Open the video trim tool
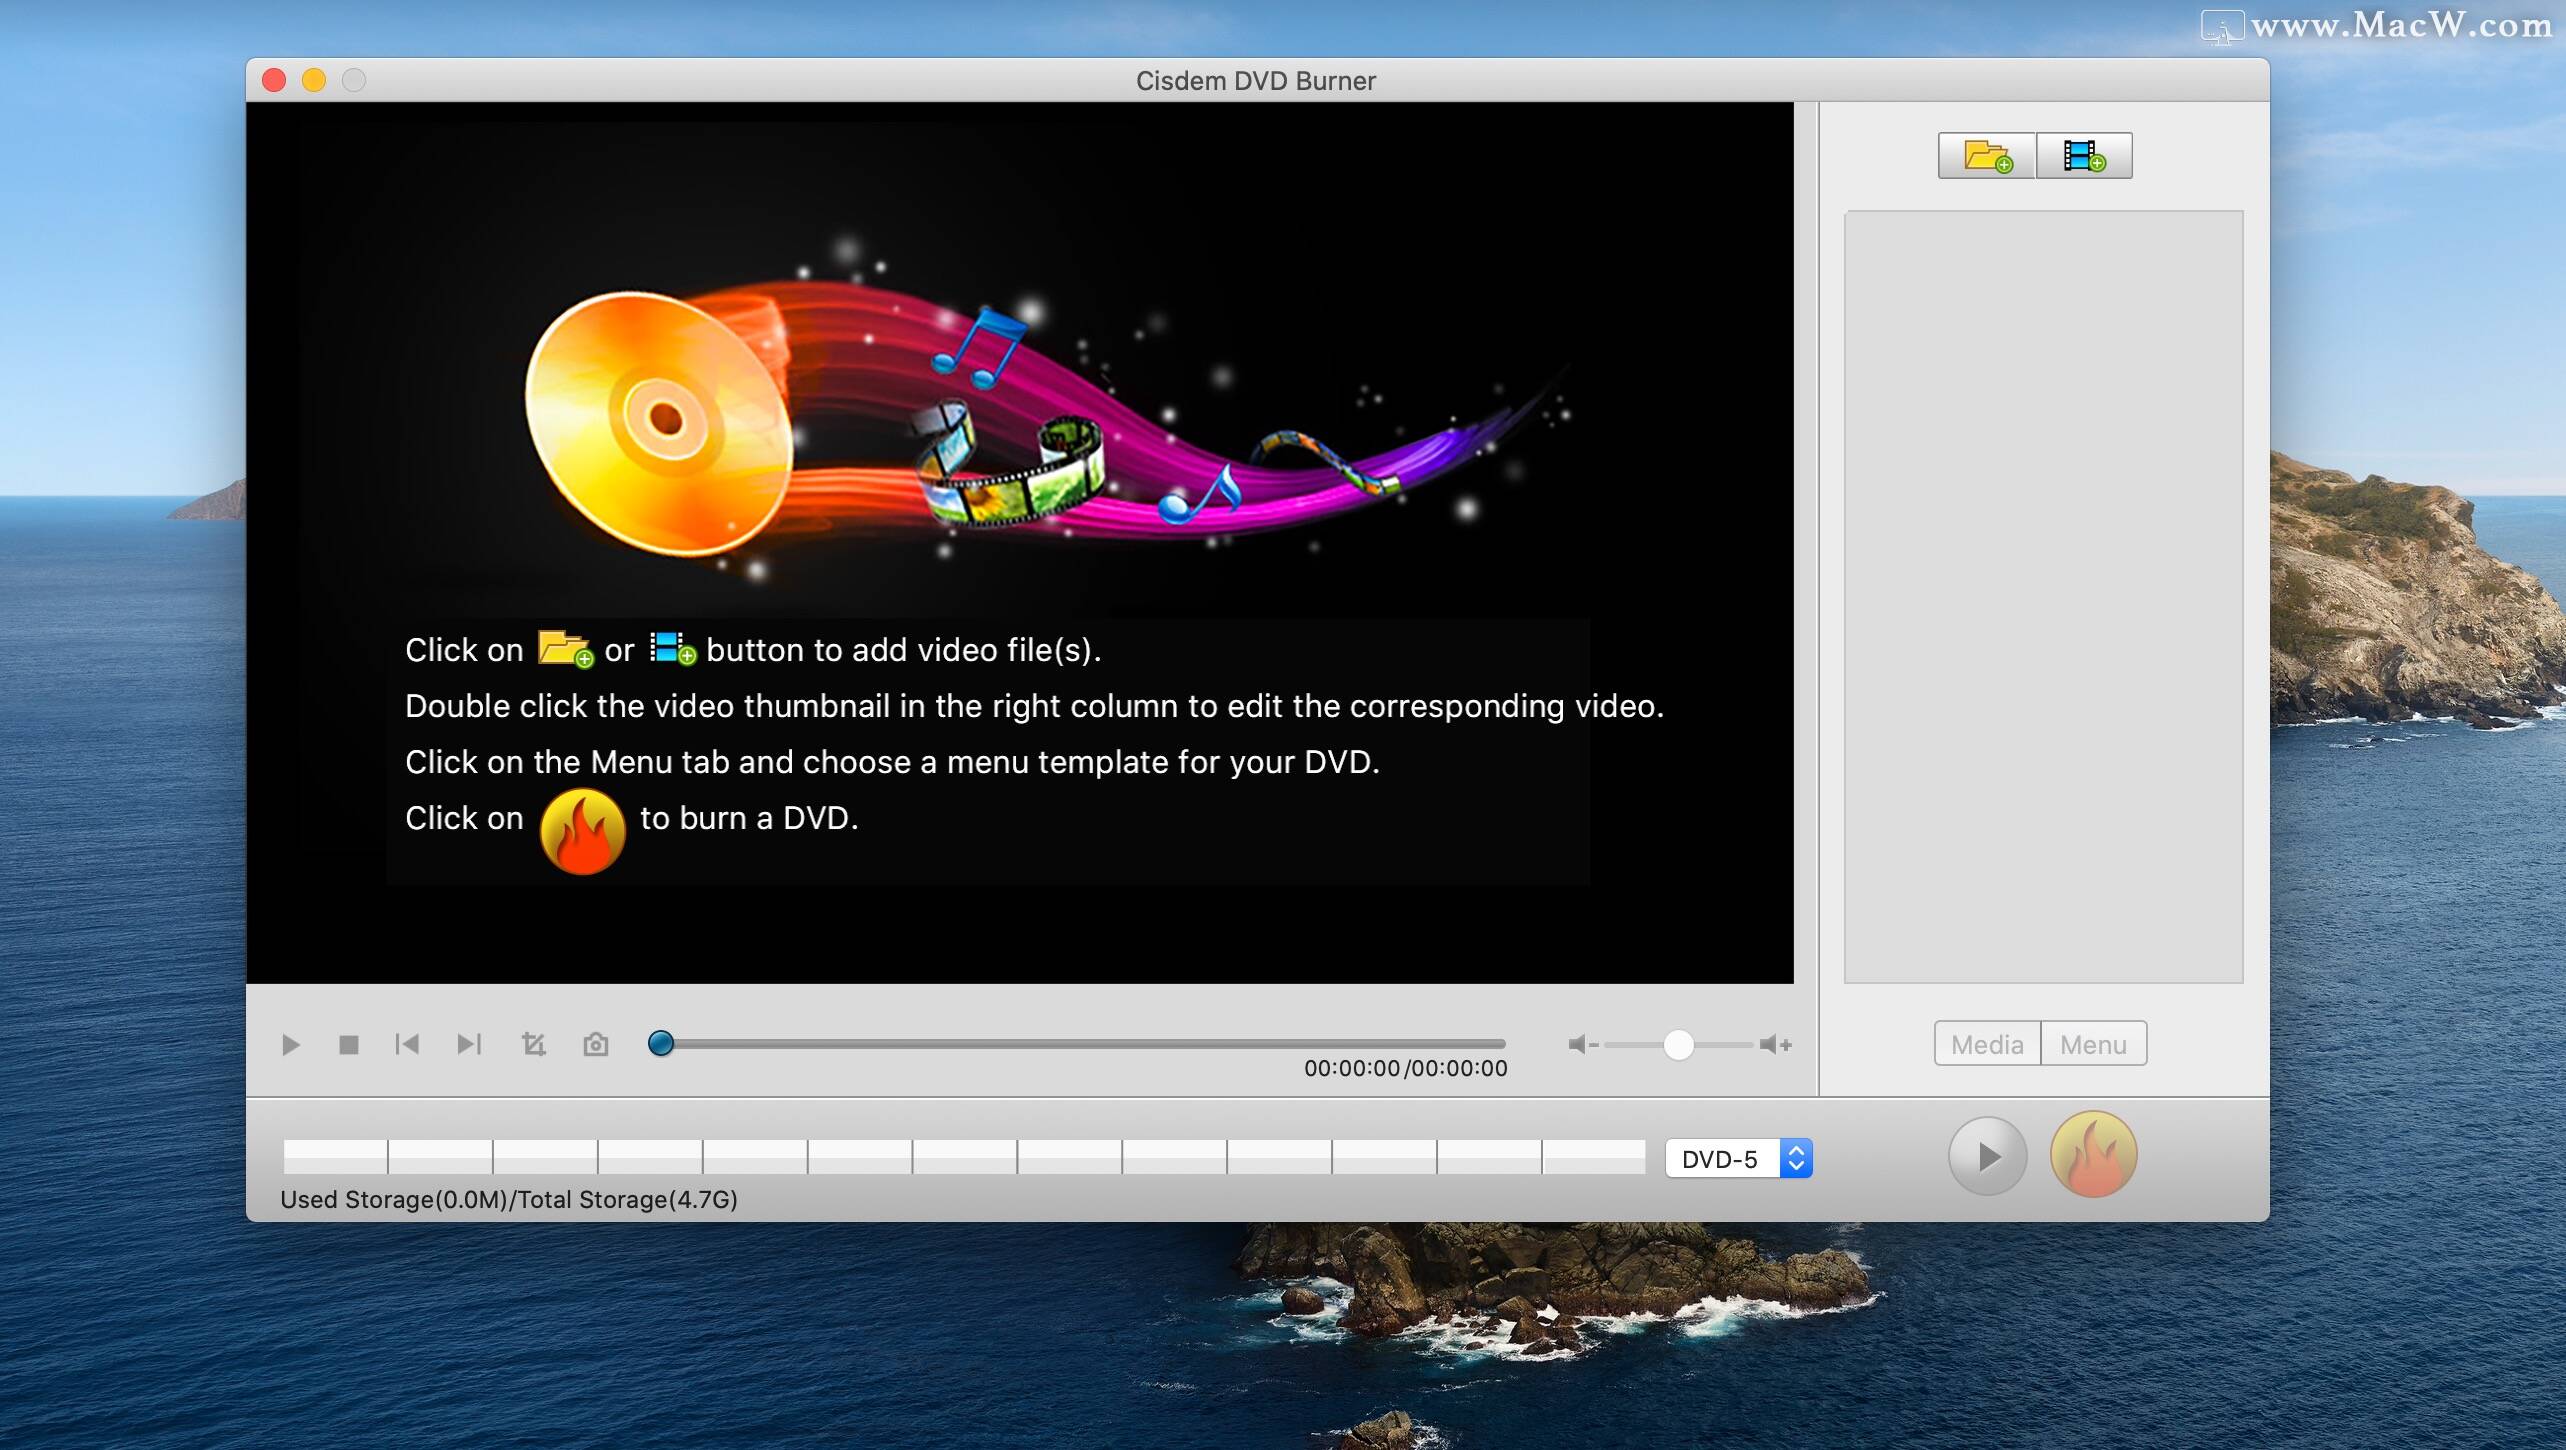This screenshot has width=2566, height=1450. point(532,1044)
